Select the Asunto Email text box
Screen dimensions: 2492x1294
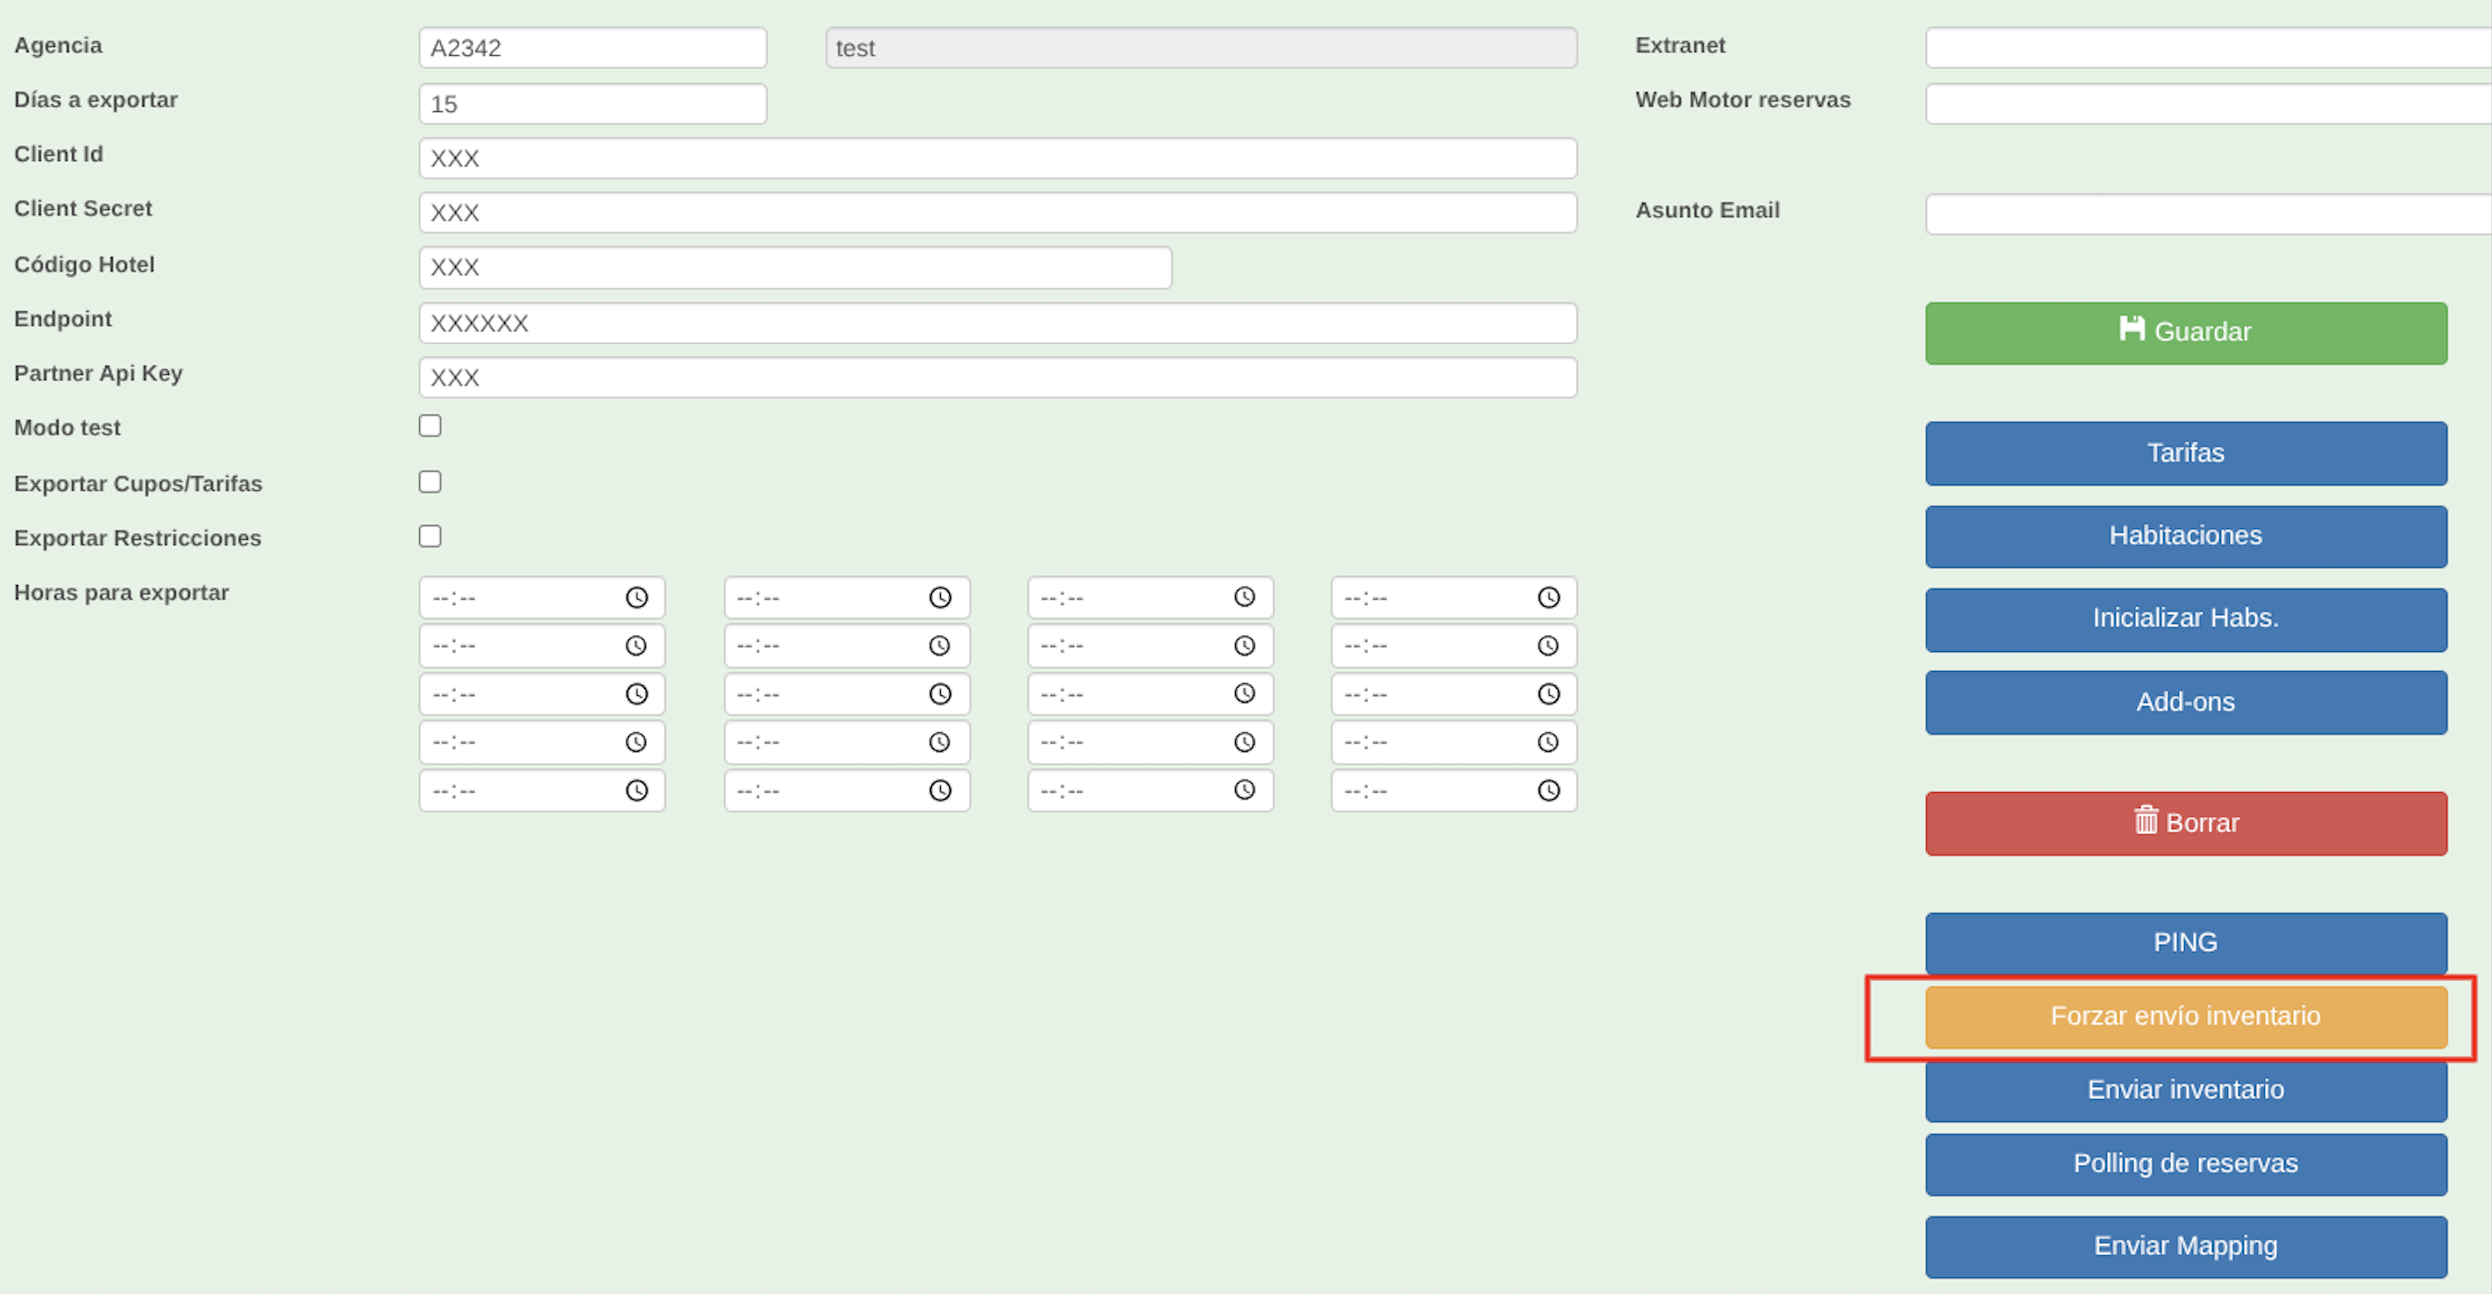click(x=2206, y=214)
